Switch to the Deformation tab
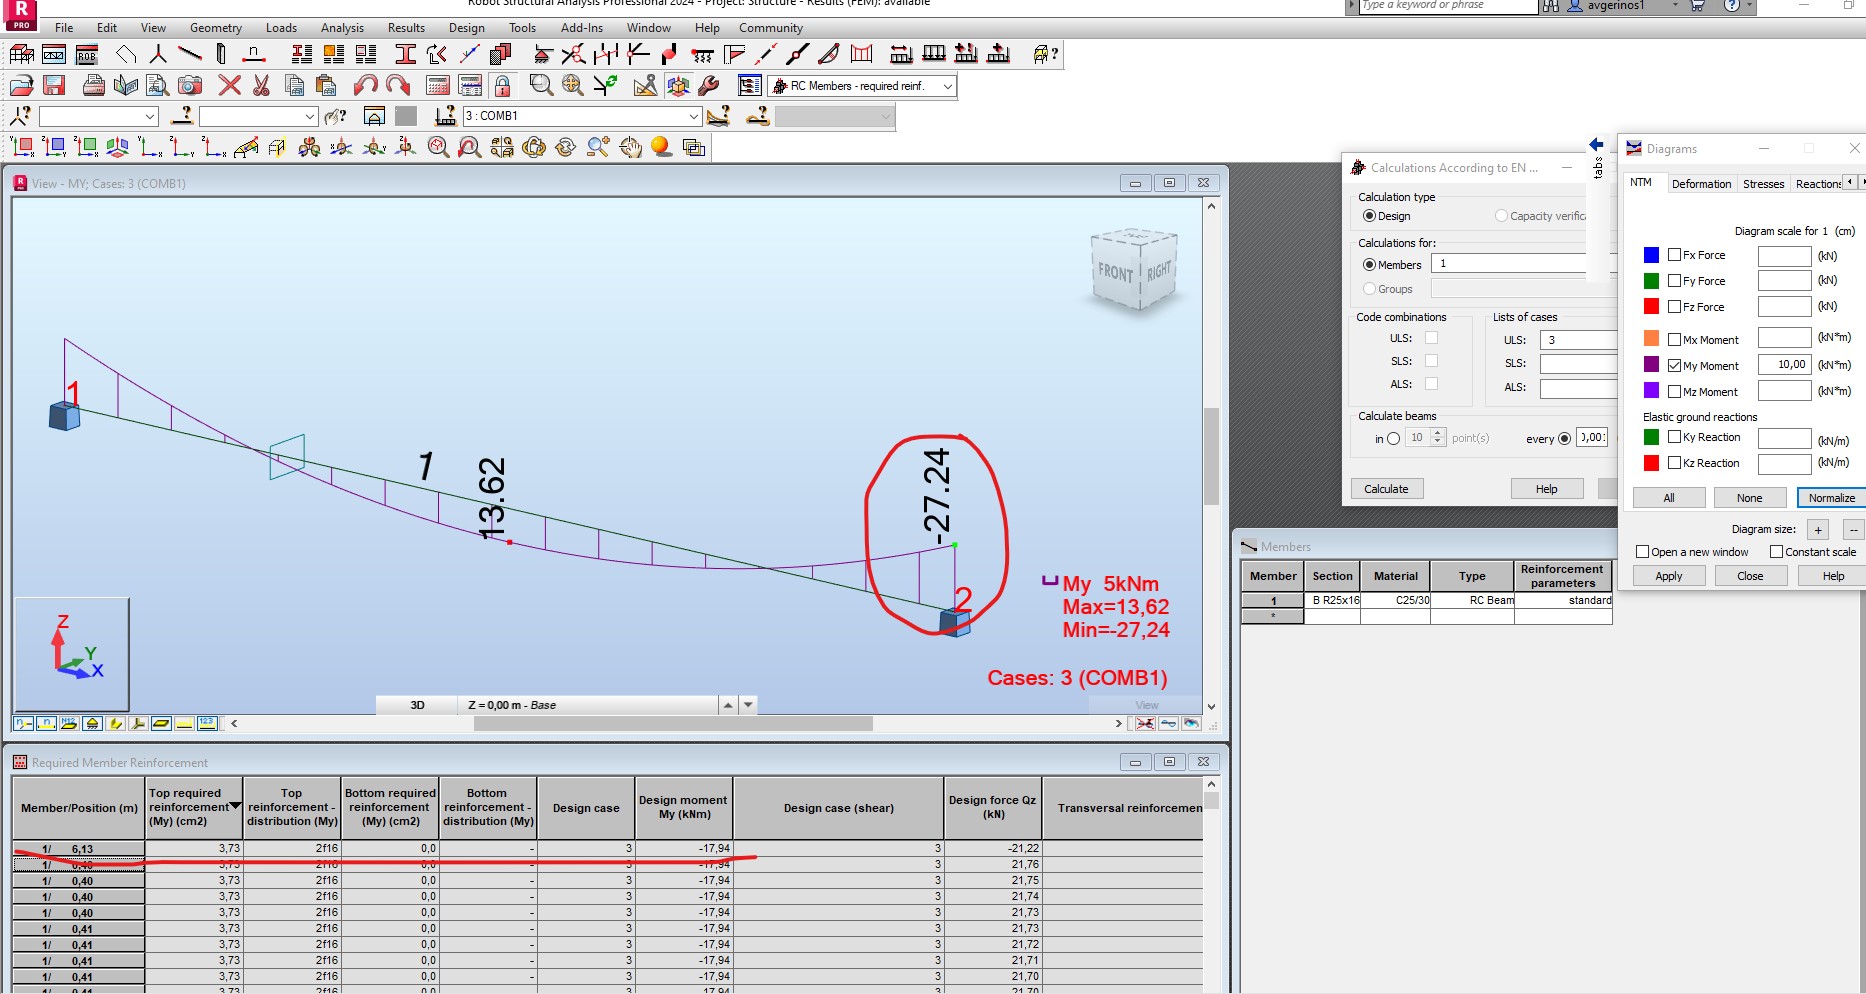Screen dimensions: 1866x994 coord(1700,183)
